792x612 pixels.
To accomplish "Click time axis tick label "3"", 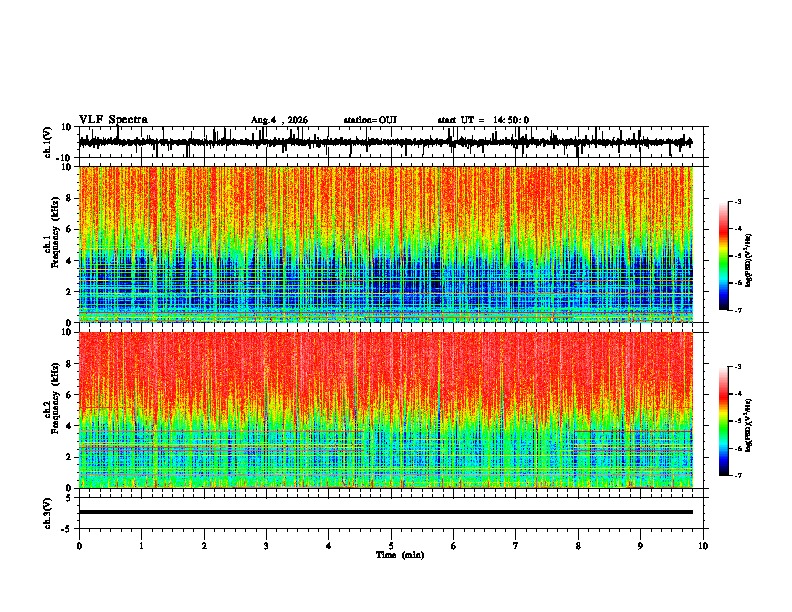I will (266, 546).
